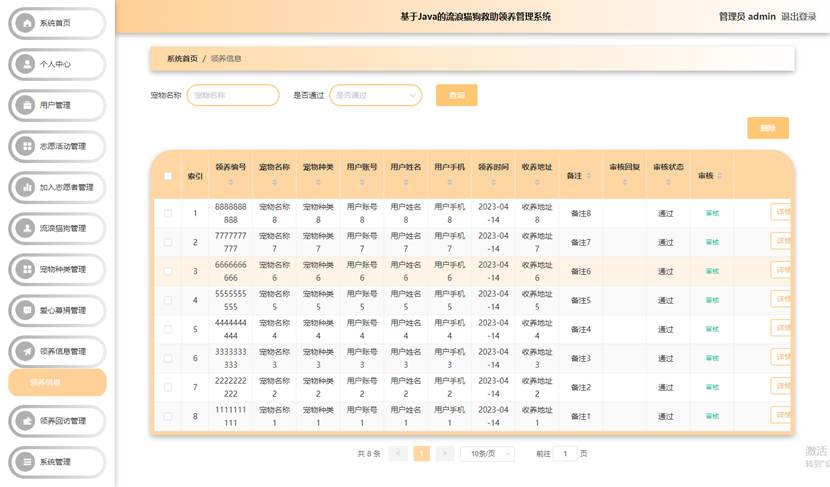
Task: Check the checkbox for row index 1
Action: tap(168, 213)
